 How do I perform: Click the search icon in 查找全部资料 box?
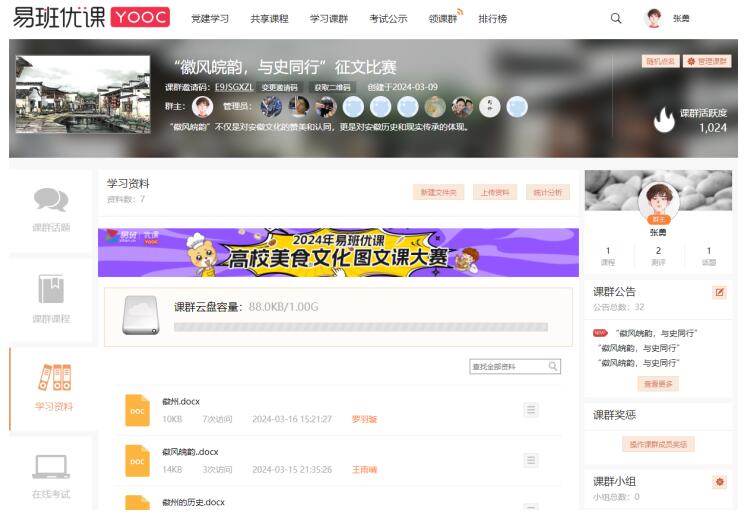click(x=553, y=367)
